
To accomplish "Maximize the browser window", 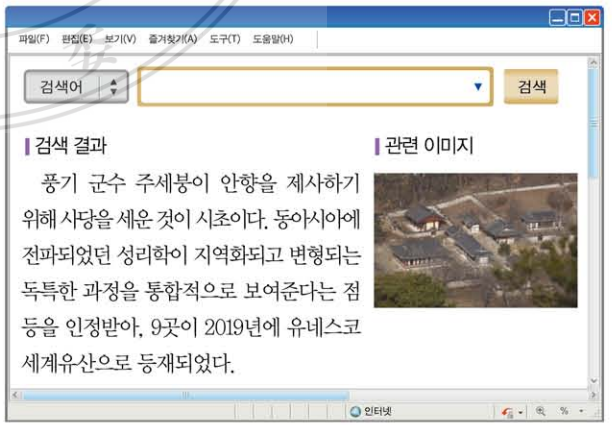I will pos(575,18).
